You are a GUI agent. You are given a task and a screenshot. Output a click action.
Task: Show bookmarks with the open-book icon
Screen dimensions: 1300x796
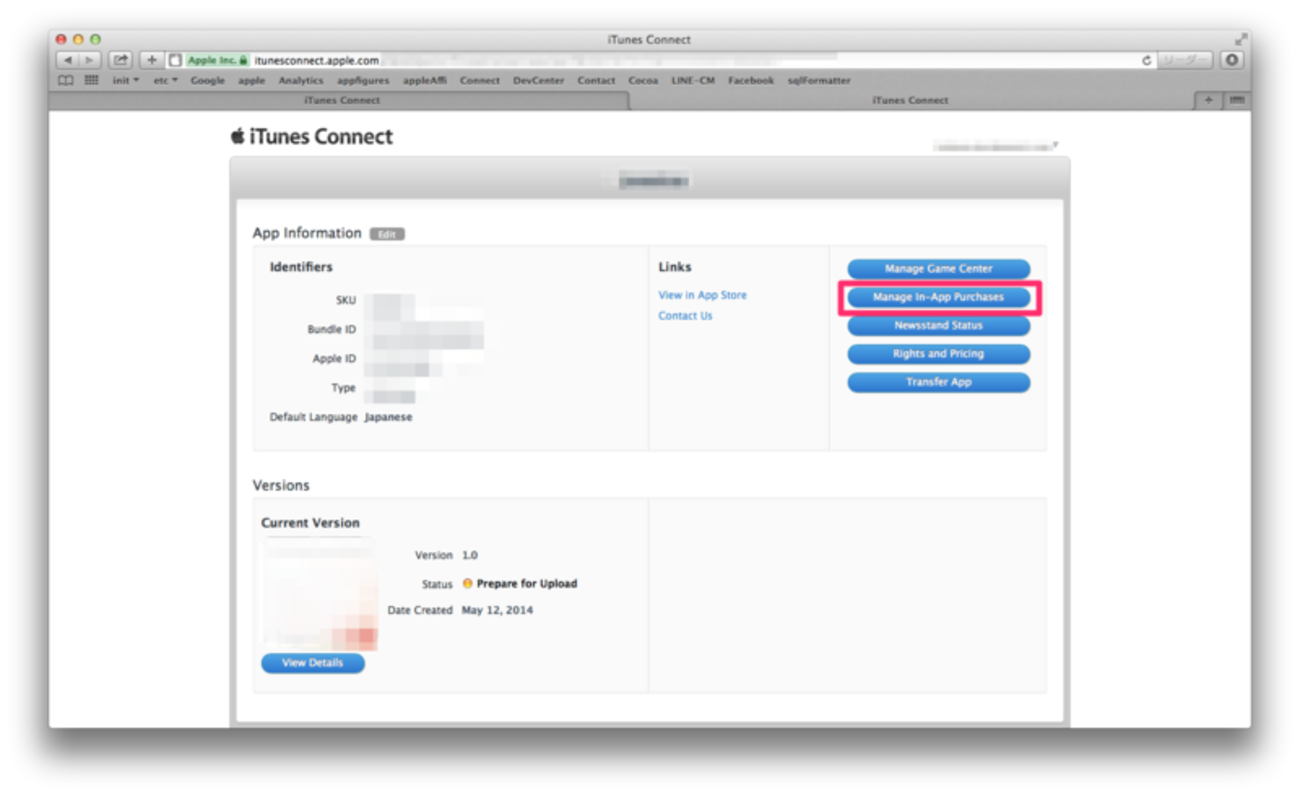pyautogui.click(x=66, y=80)
